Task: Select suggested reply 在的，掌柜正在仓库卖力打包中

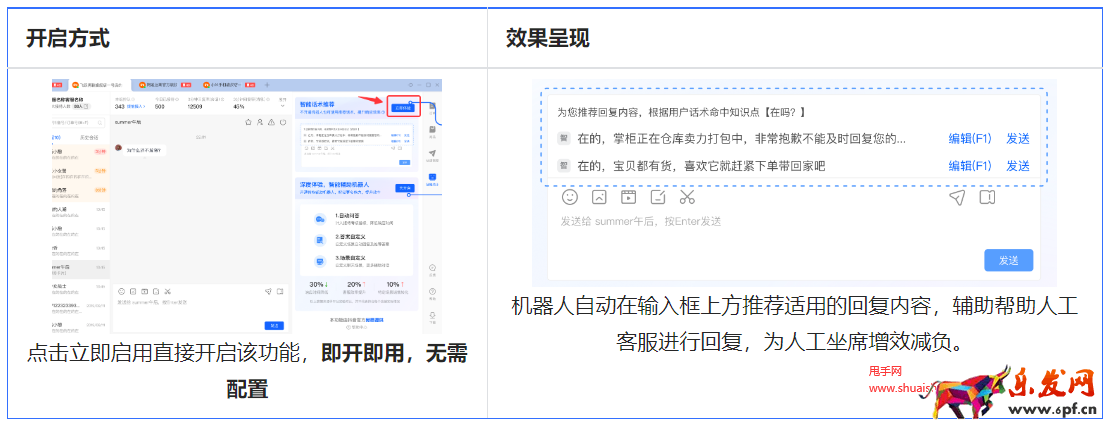Action: [x=741, y=138]
